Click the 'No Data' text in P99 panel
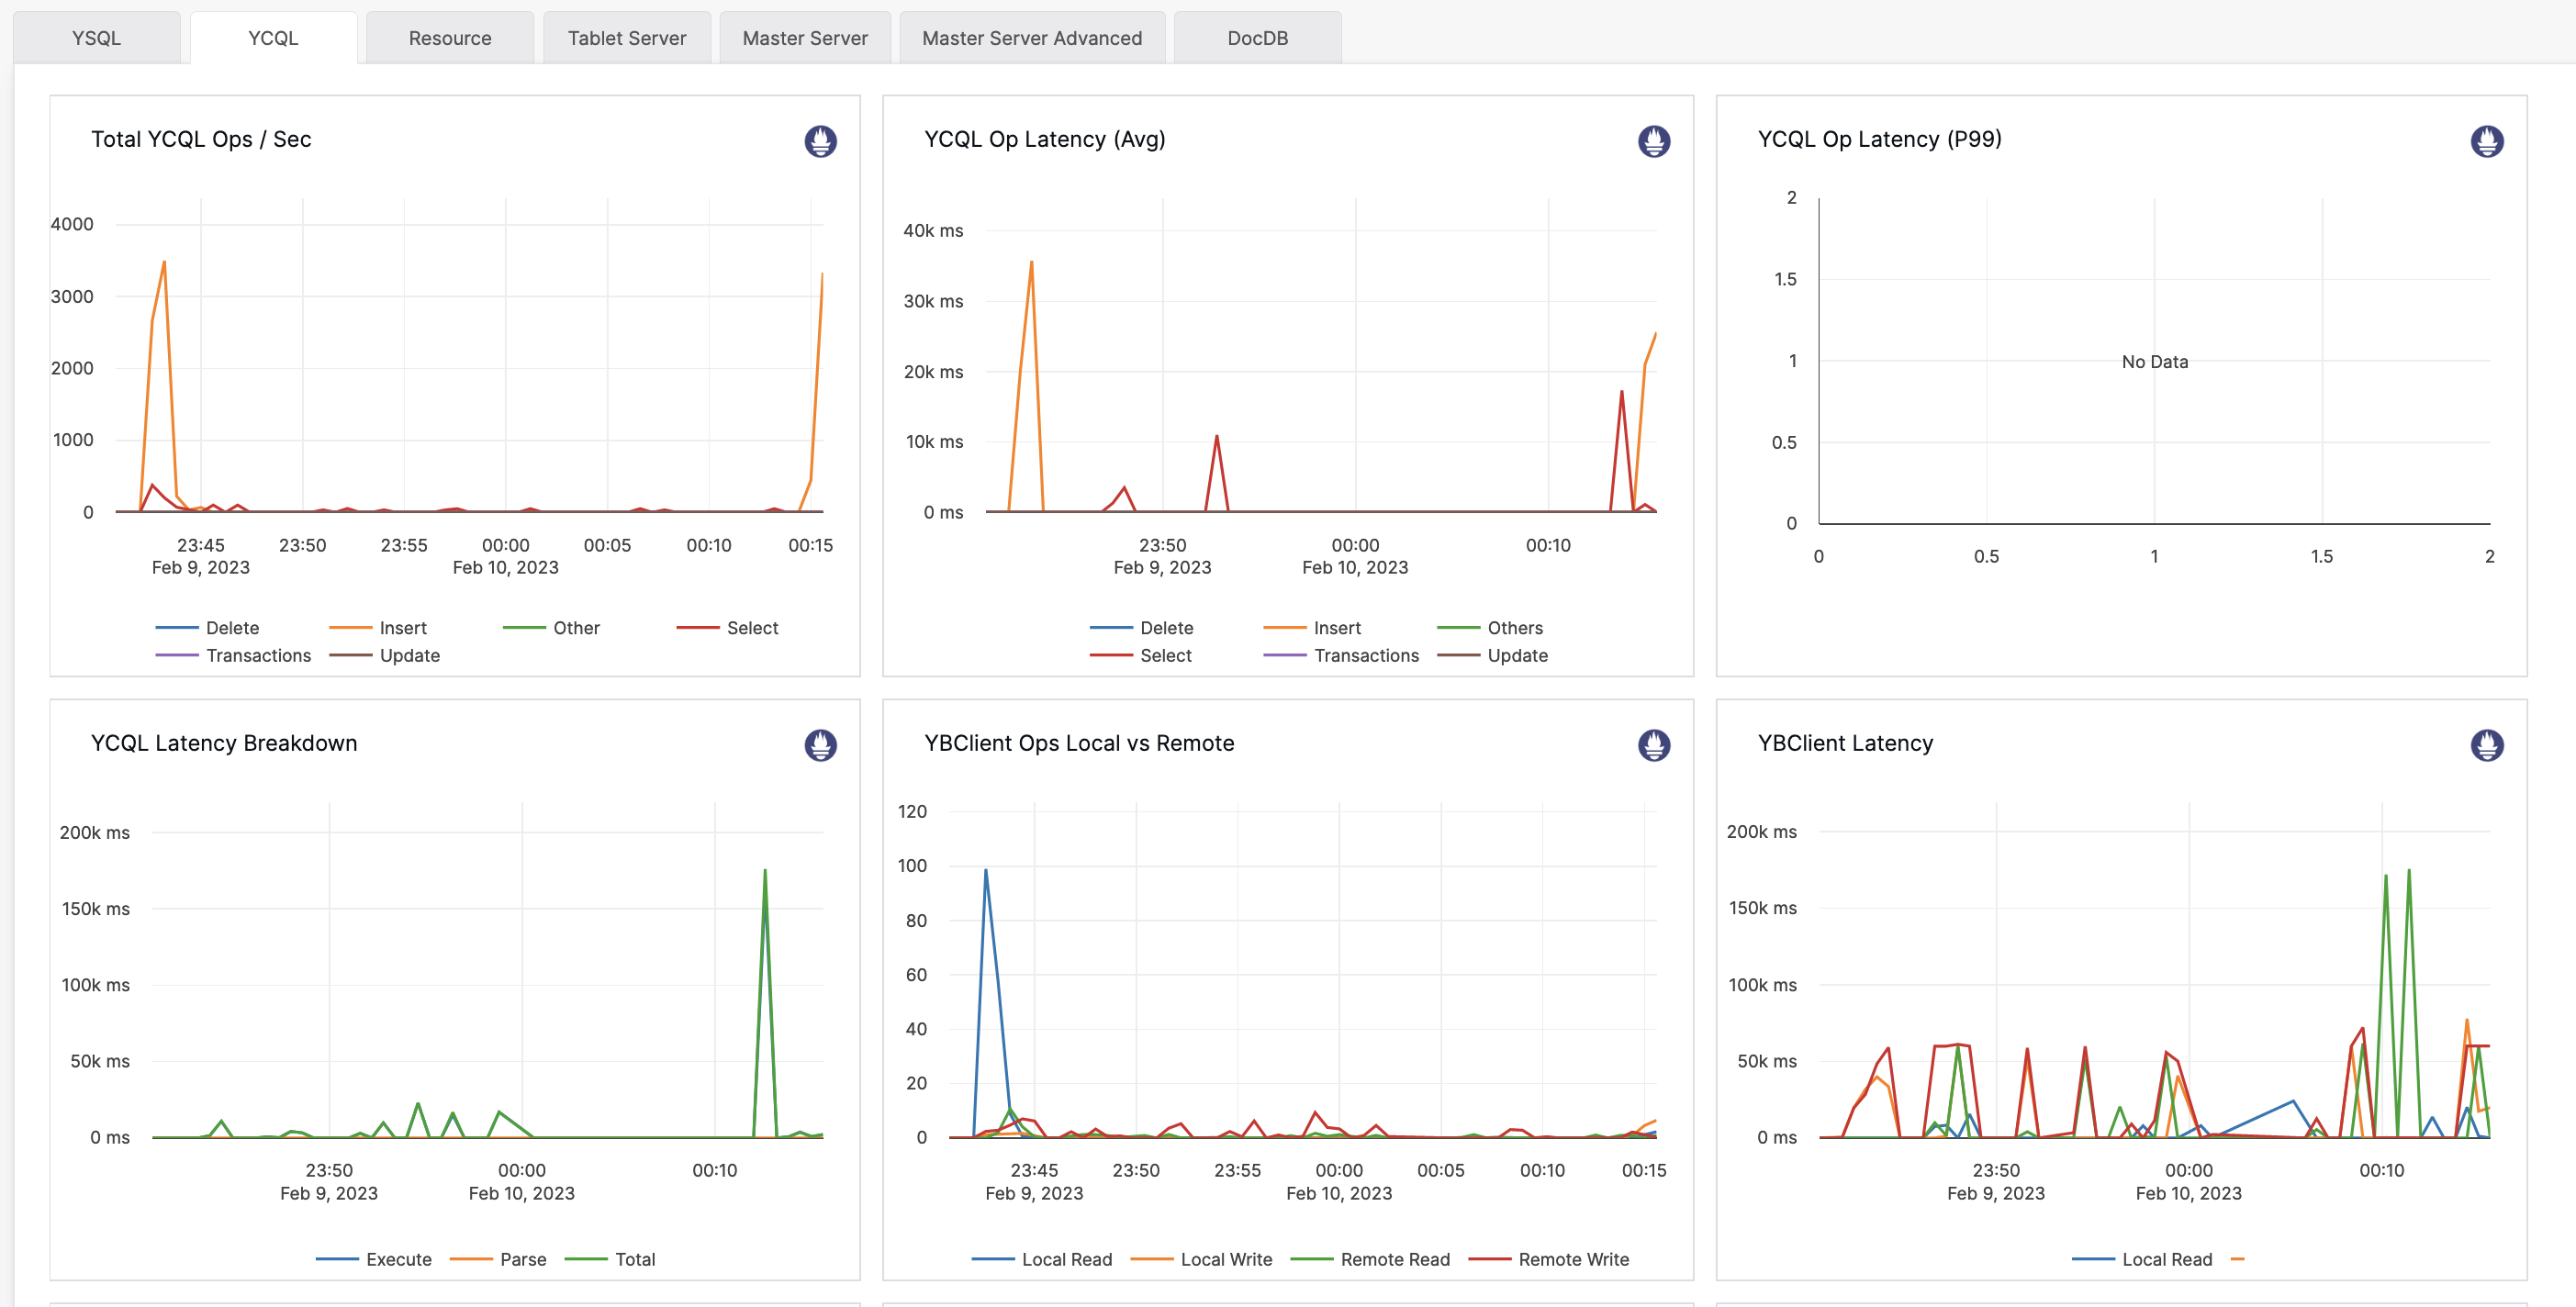The height and width of the screenshot is (1307, 2576). (2154, 362)
